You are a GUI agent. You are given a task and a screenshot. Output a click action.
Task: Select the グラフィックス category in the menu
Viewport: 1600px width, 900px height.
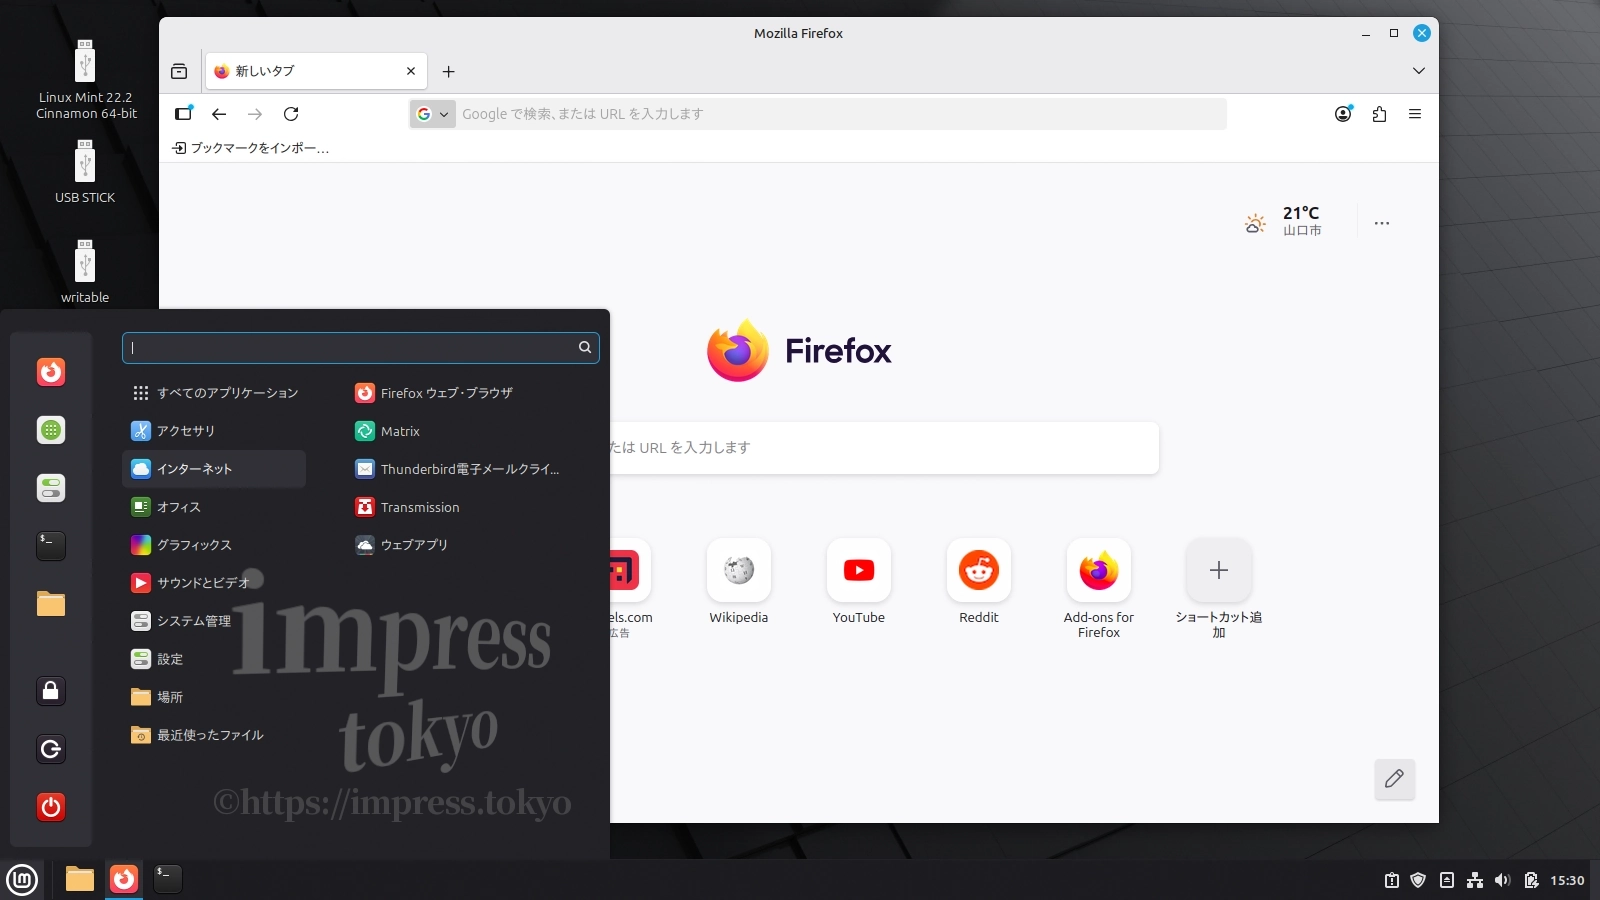click(x=193, y=545)
